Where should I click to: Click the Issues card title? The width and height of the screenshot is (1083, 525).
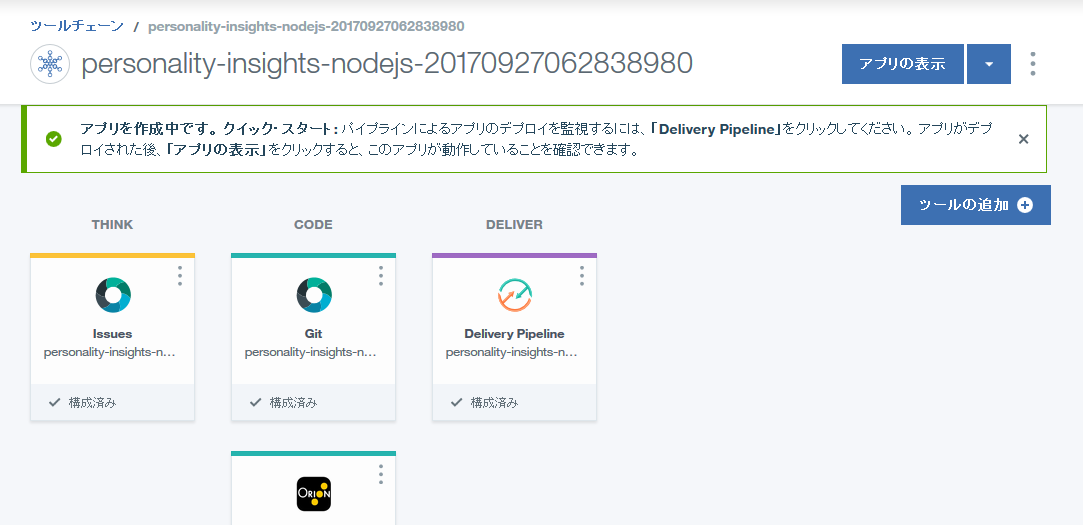113,334
